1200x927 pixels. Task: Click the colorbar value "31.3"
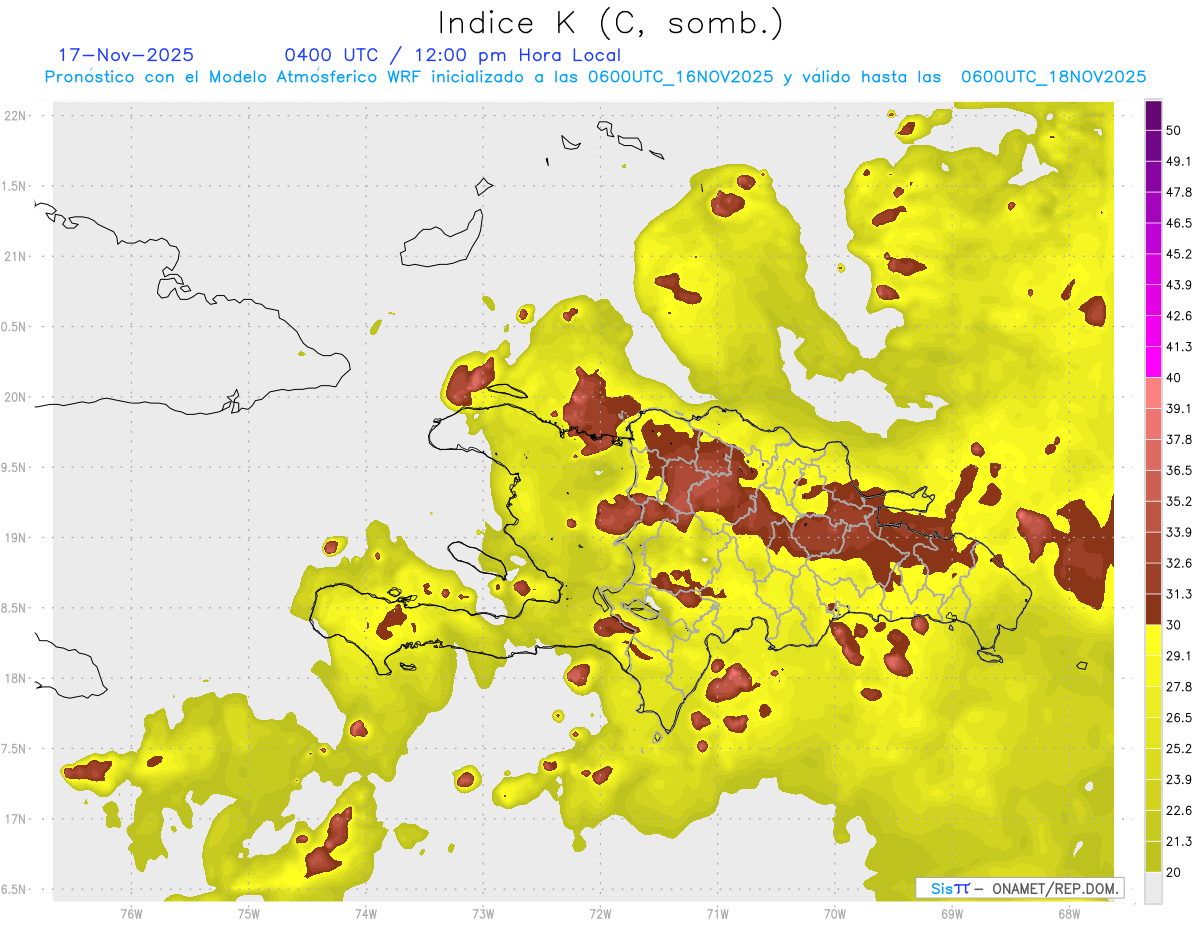tap(1179, 594)
